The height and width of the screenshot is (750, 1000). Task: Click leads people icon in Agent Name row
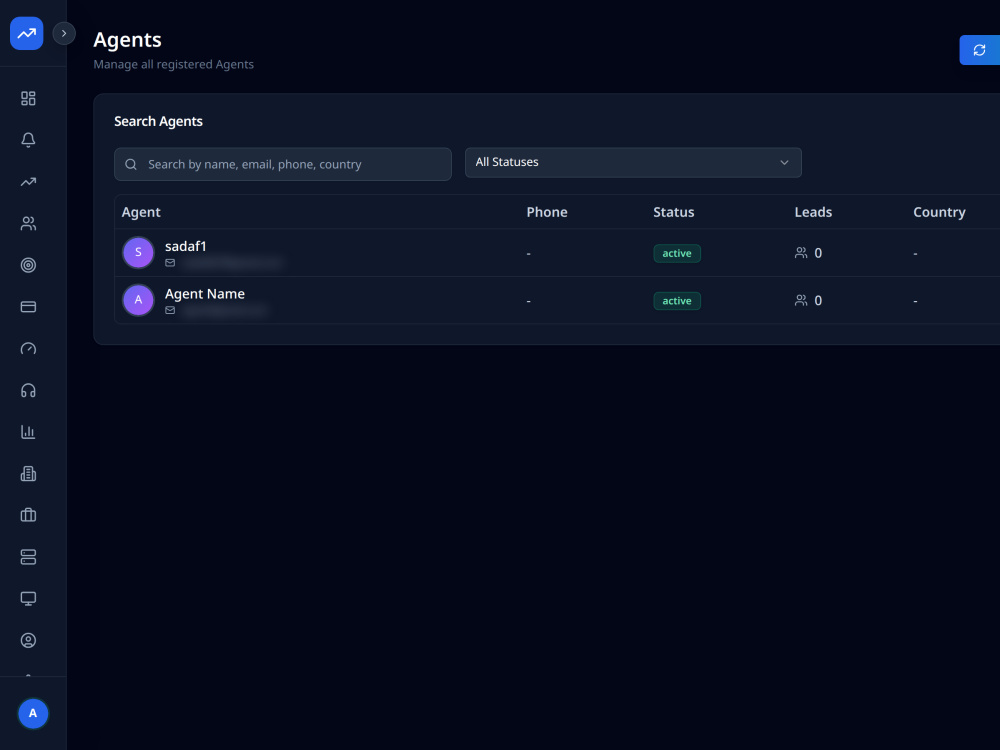pos(801,300)
